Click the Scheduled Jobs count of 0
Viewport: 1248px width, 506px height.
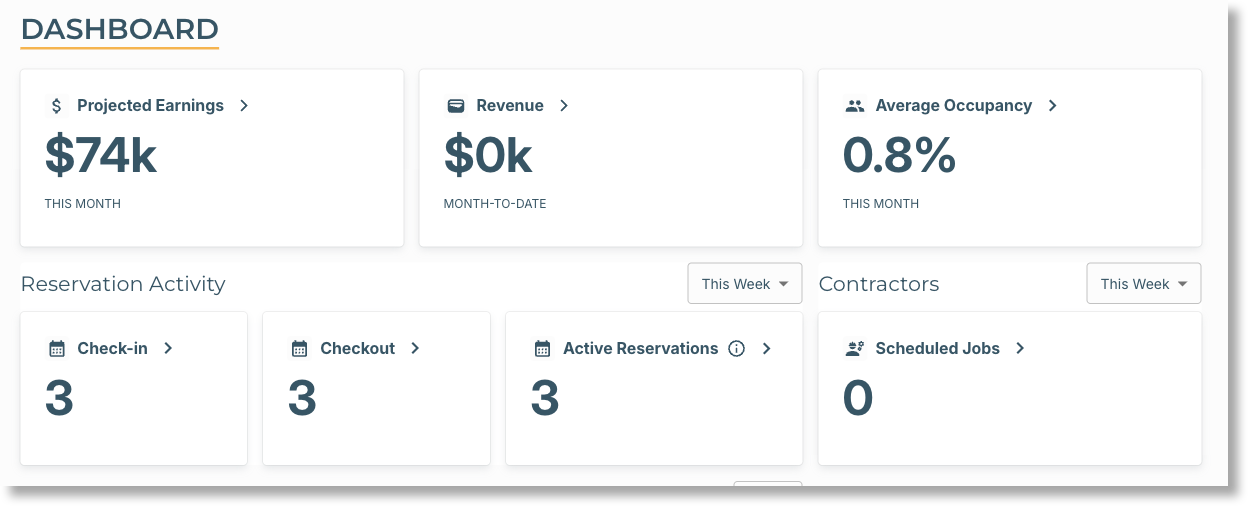pos(858,398)
